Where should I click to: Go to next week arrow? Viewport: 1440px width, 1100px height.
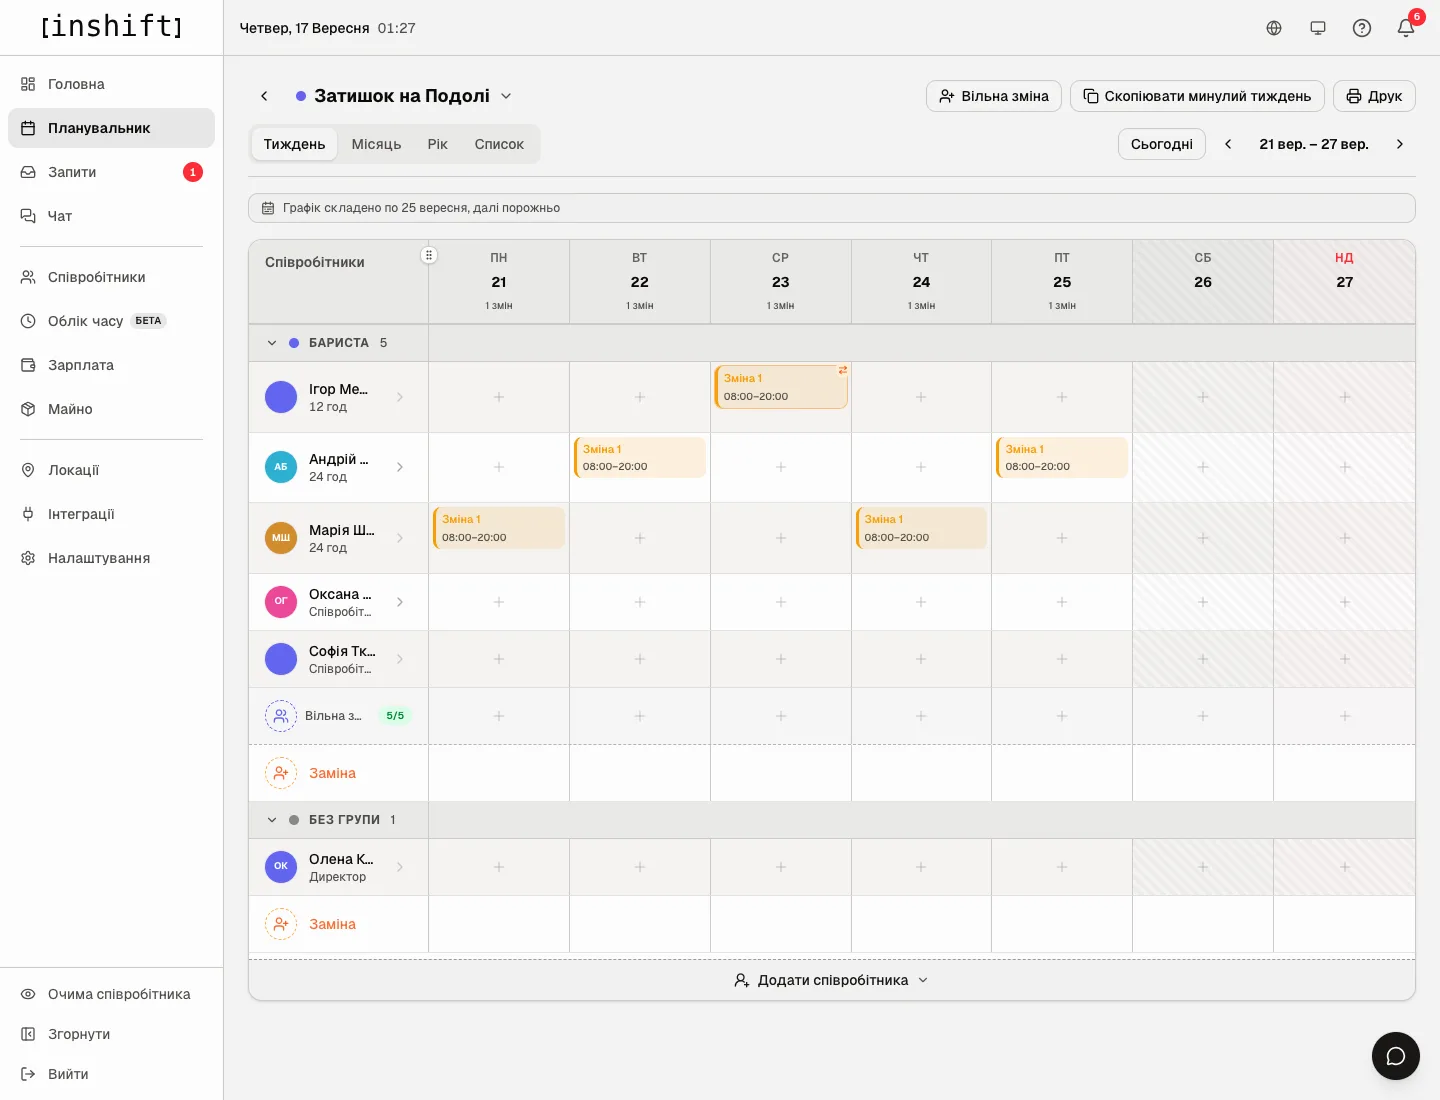(1400, 144)
